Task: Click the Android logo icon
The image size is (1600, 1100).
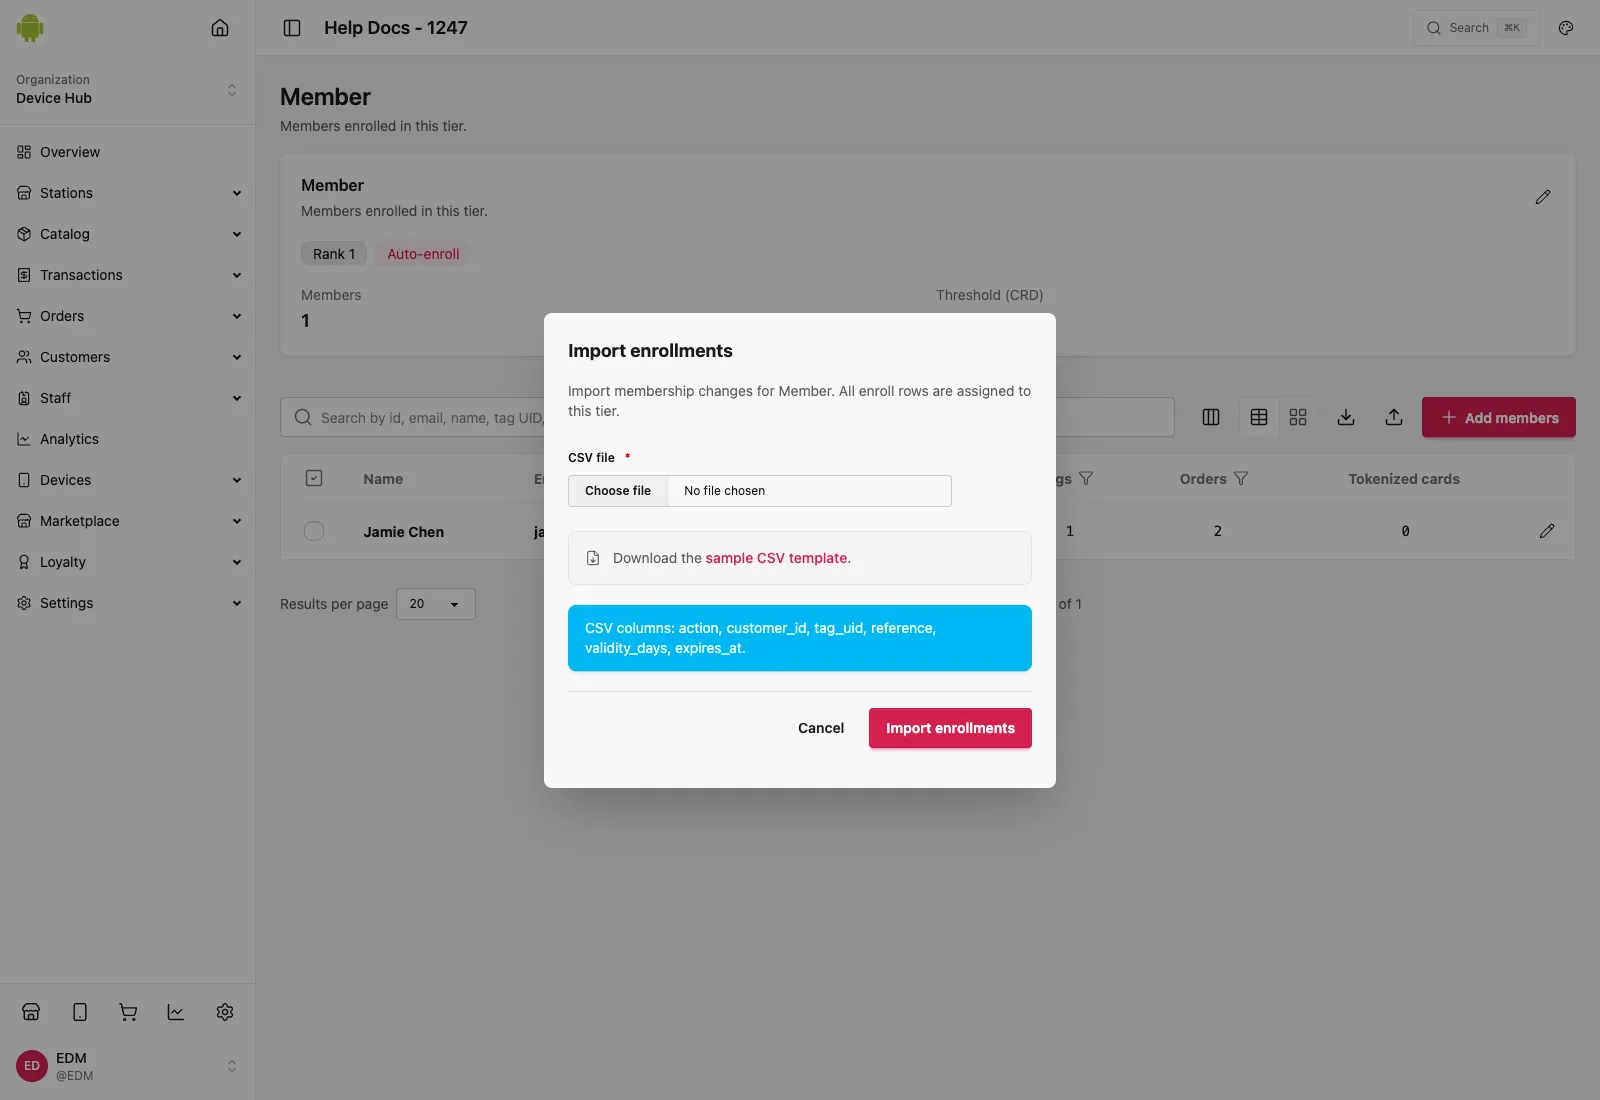Action: pyautogui.click(x=30, y=28)
